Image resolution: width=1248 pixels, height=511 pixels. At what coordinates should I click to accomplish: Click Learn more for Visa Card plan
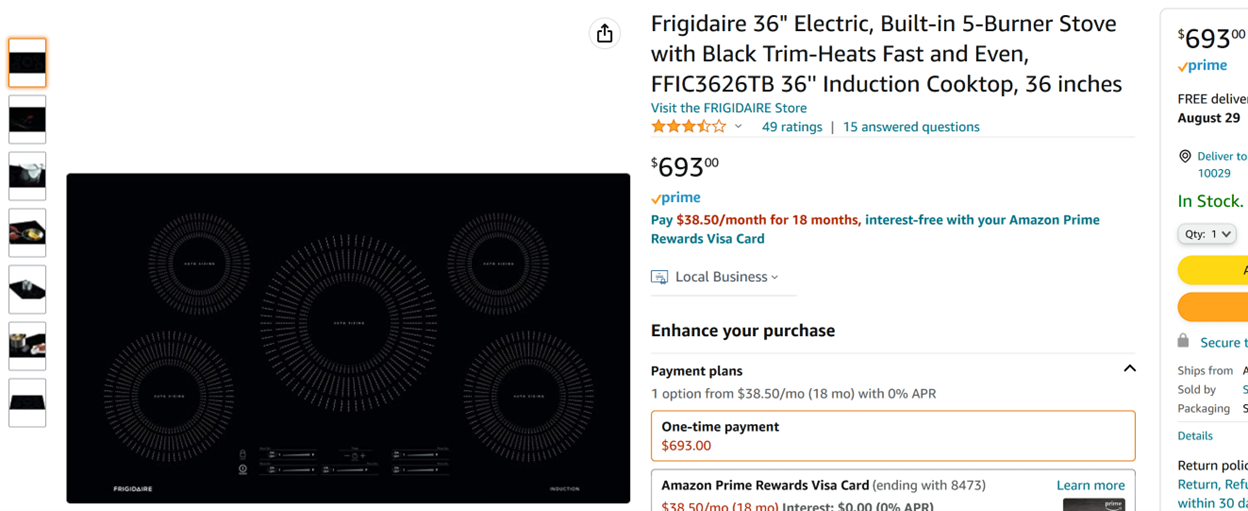pos(1090,485)
